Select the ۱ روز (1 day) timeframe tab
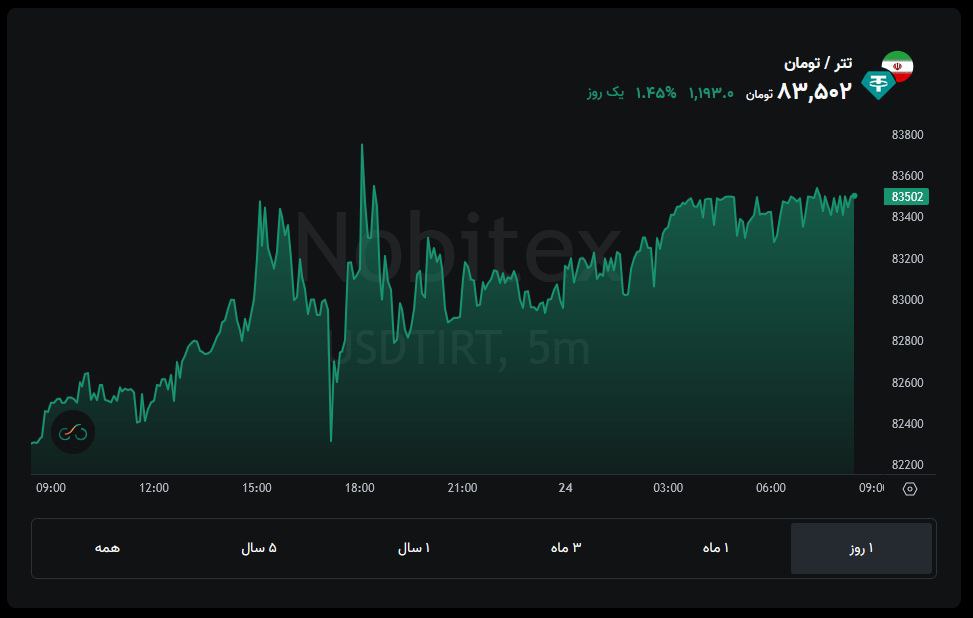The width and height of the screenshot is (973, 618). [861, 549]
